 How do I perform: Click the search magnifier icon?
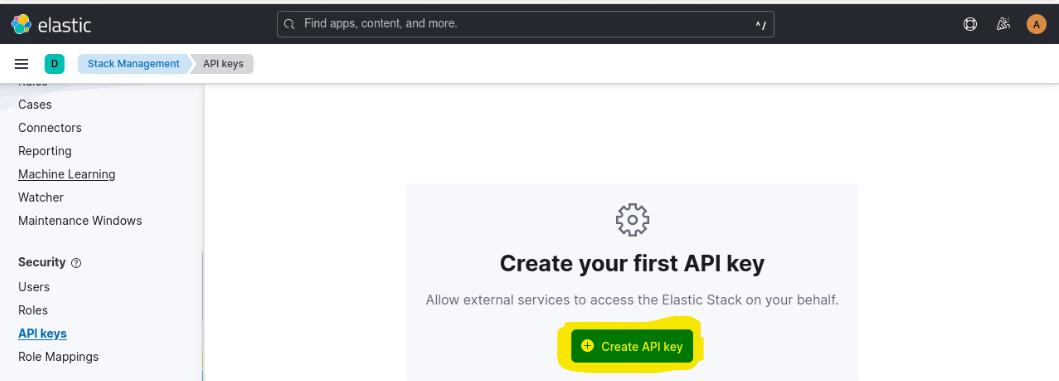pos(289,24)
